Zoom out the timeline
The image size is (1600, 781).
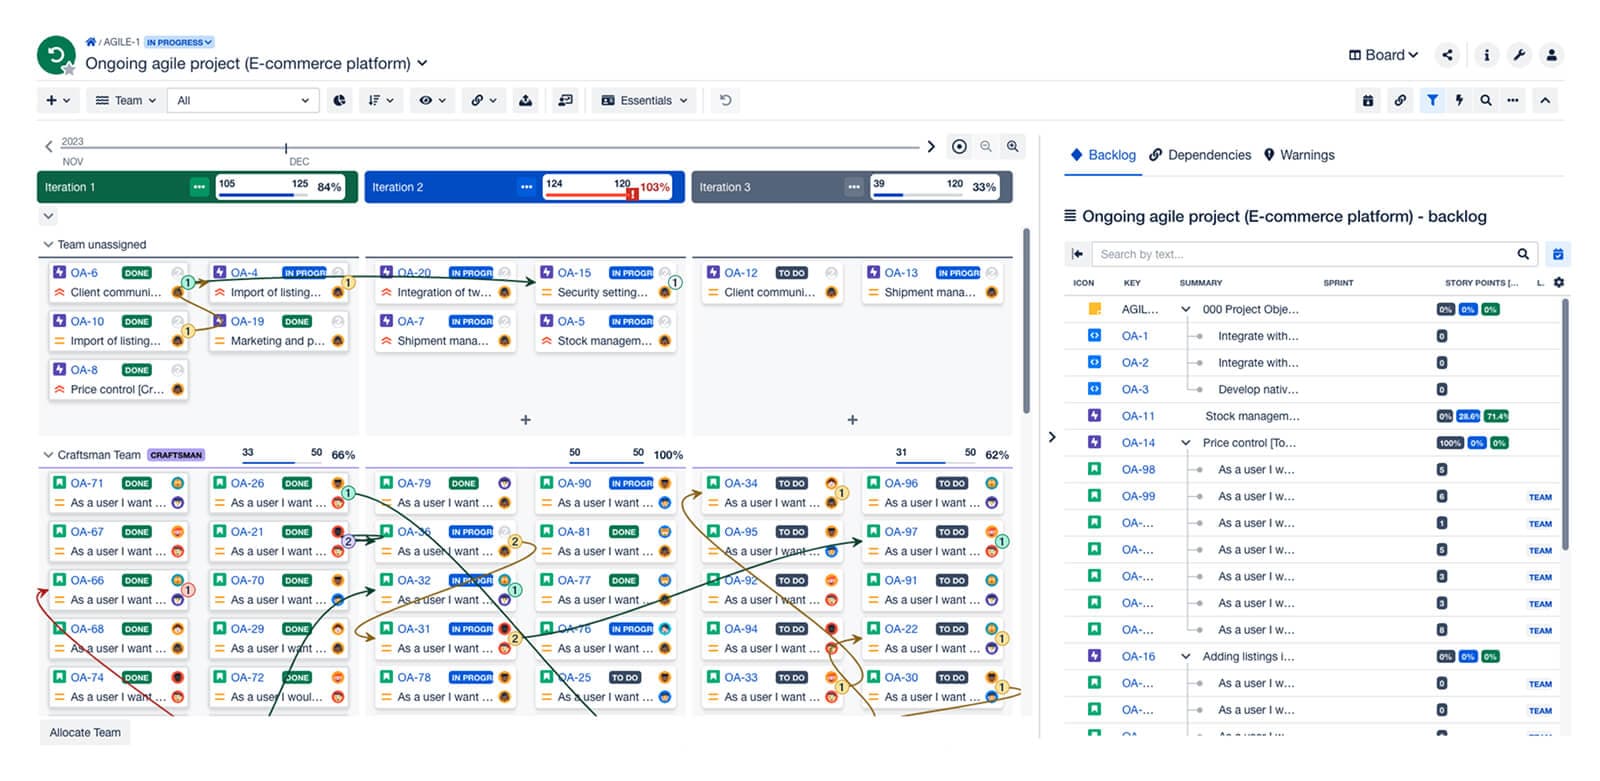pos(986,146)
